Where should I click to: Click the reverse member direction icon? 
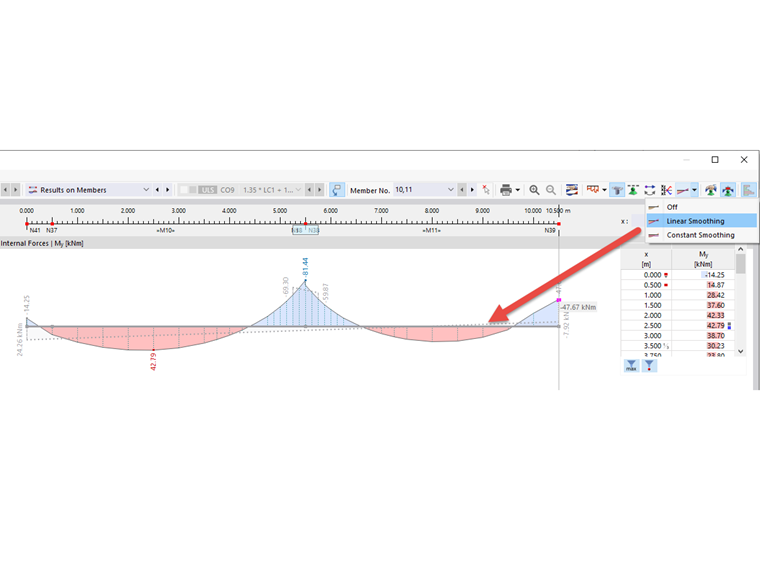[x=649, y=190]
